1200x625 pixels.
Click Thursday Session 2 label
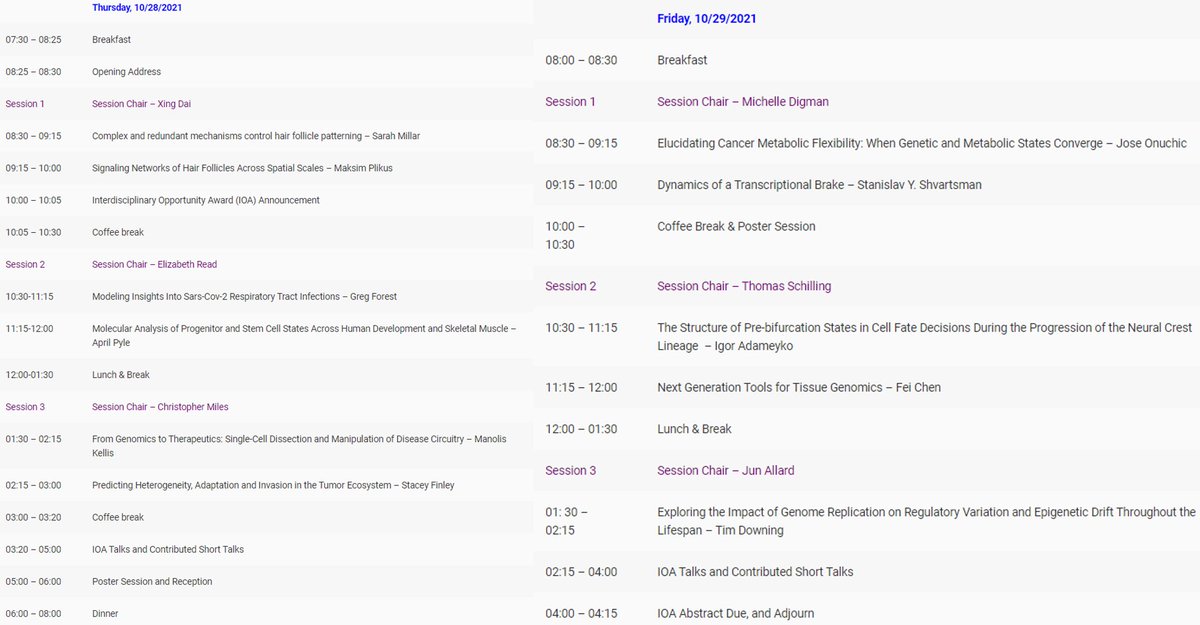pyautogui.click(x=25, y=265)
